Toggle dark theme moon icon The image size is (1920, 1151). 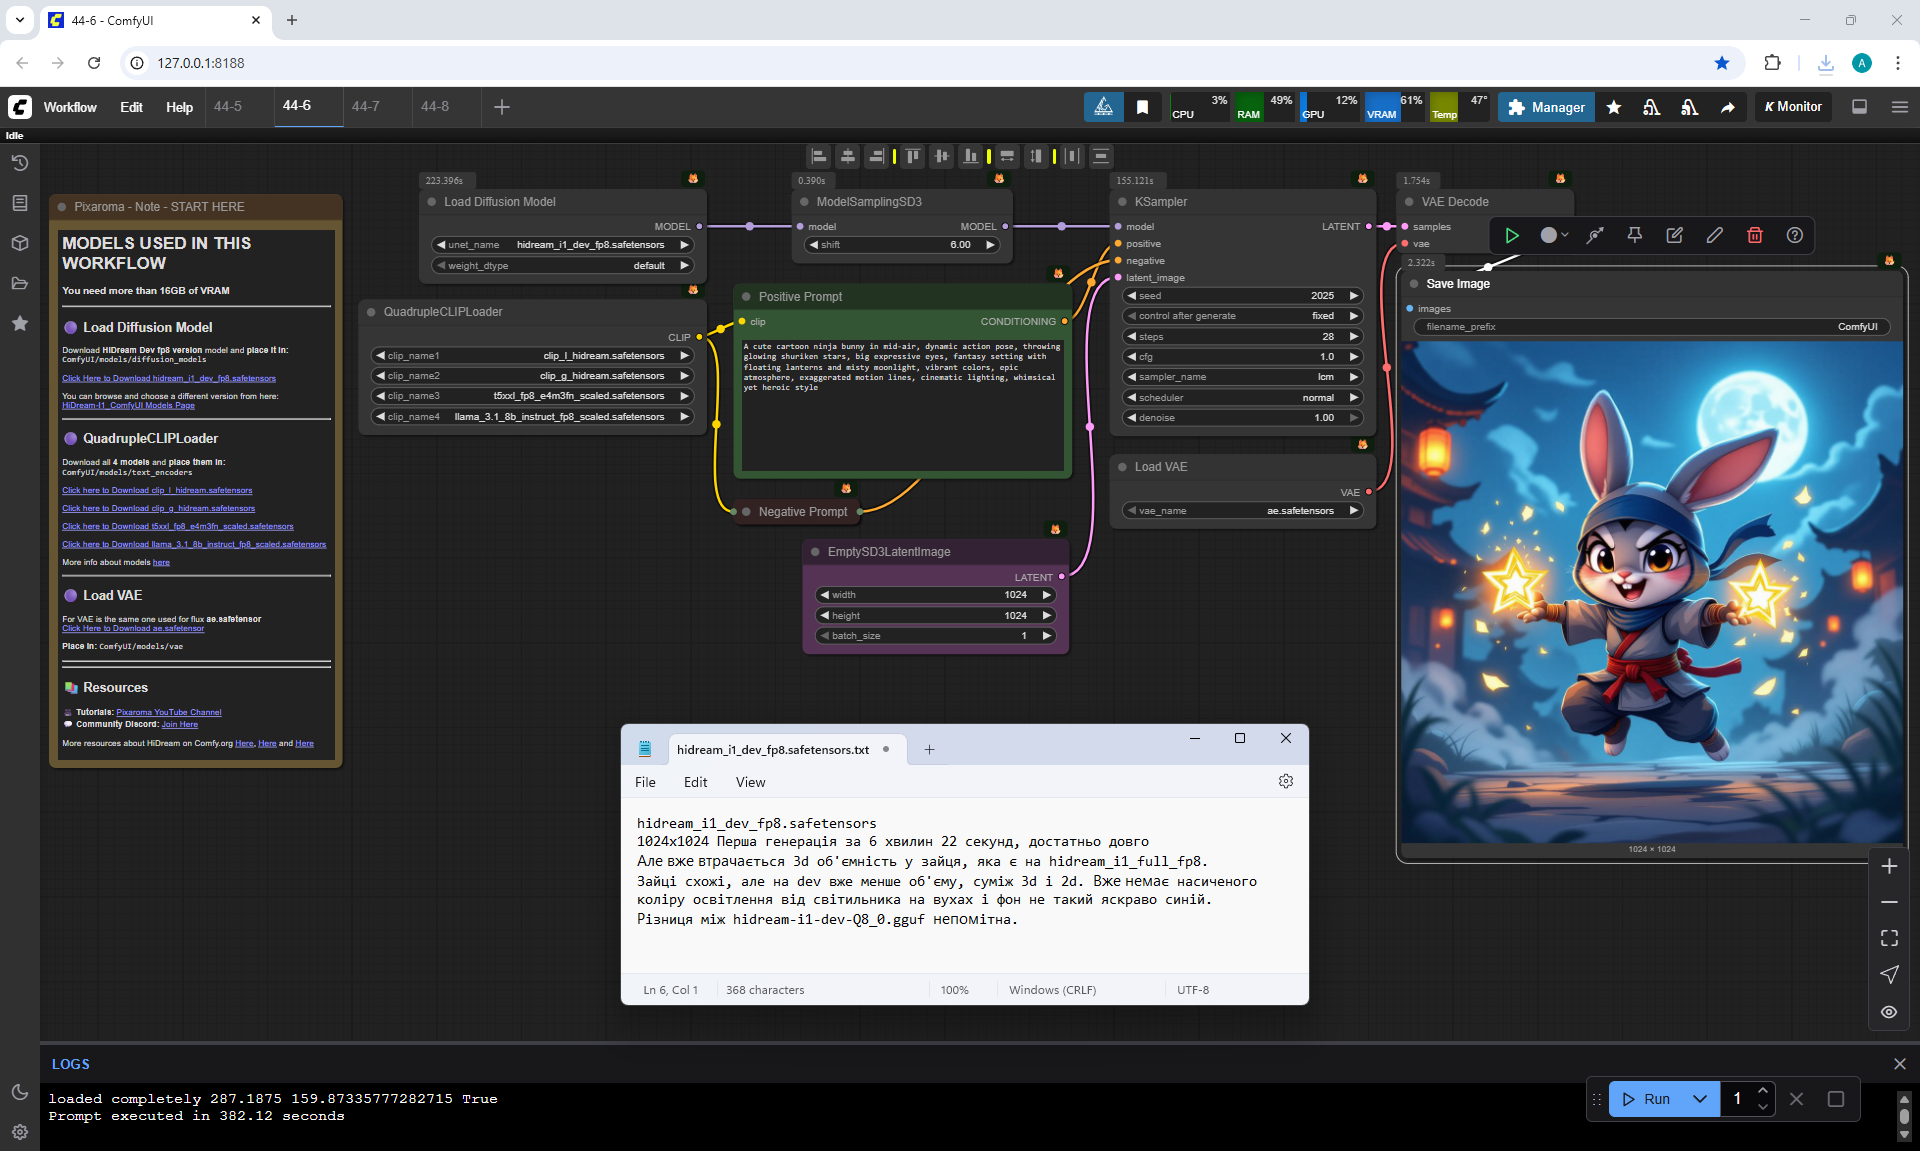click(x=19, y=1092)
